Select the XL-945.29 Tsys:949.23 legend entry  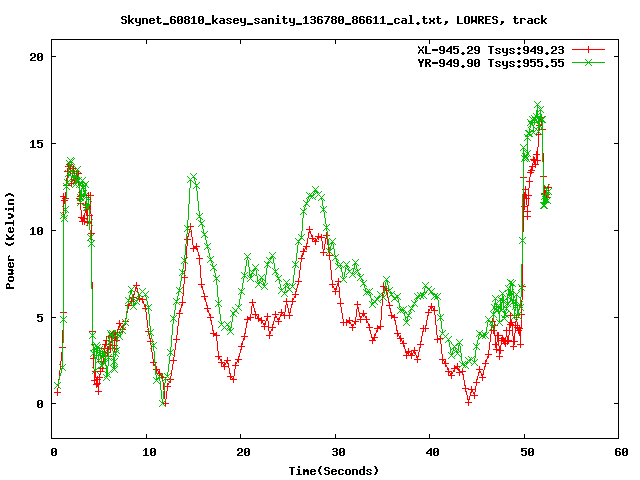coord(491,50)
